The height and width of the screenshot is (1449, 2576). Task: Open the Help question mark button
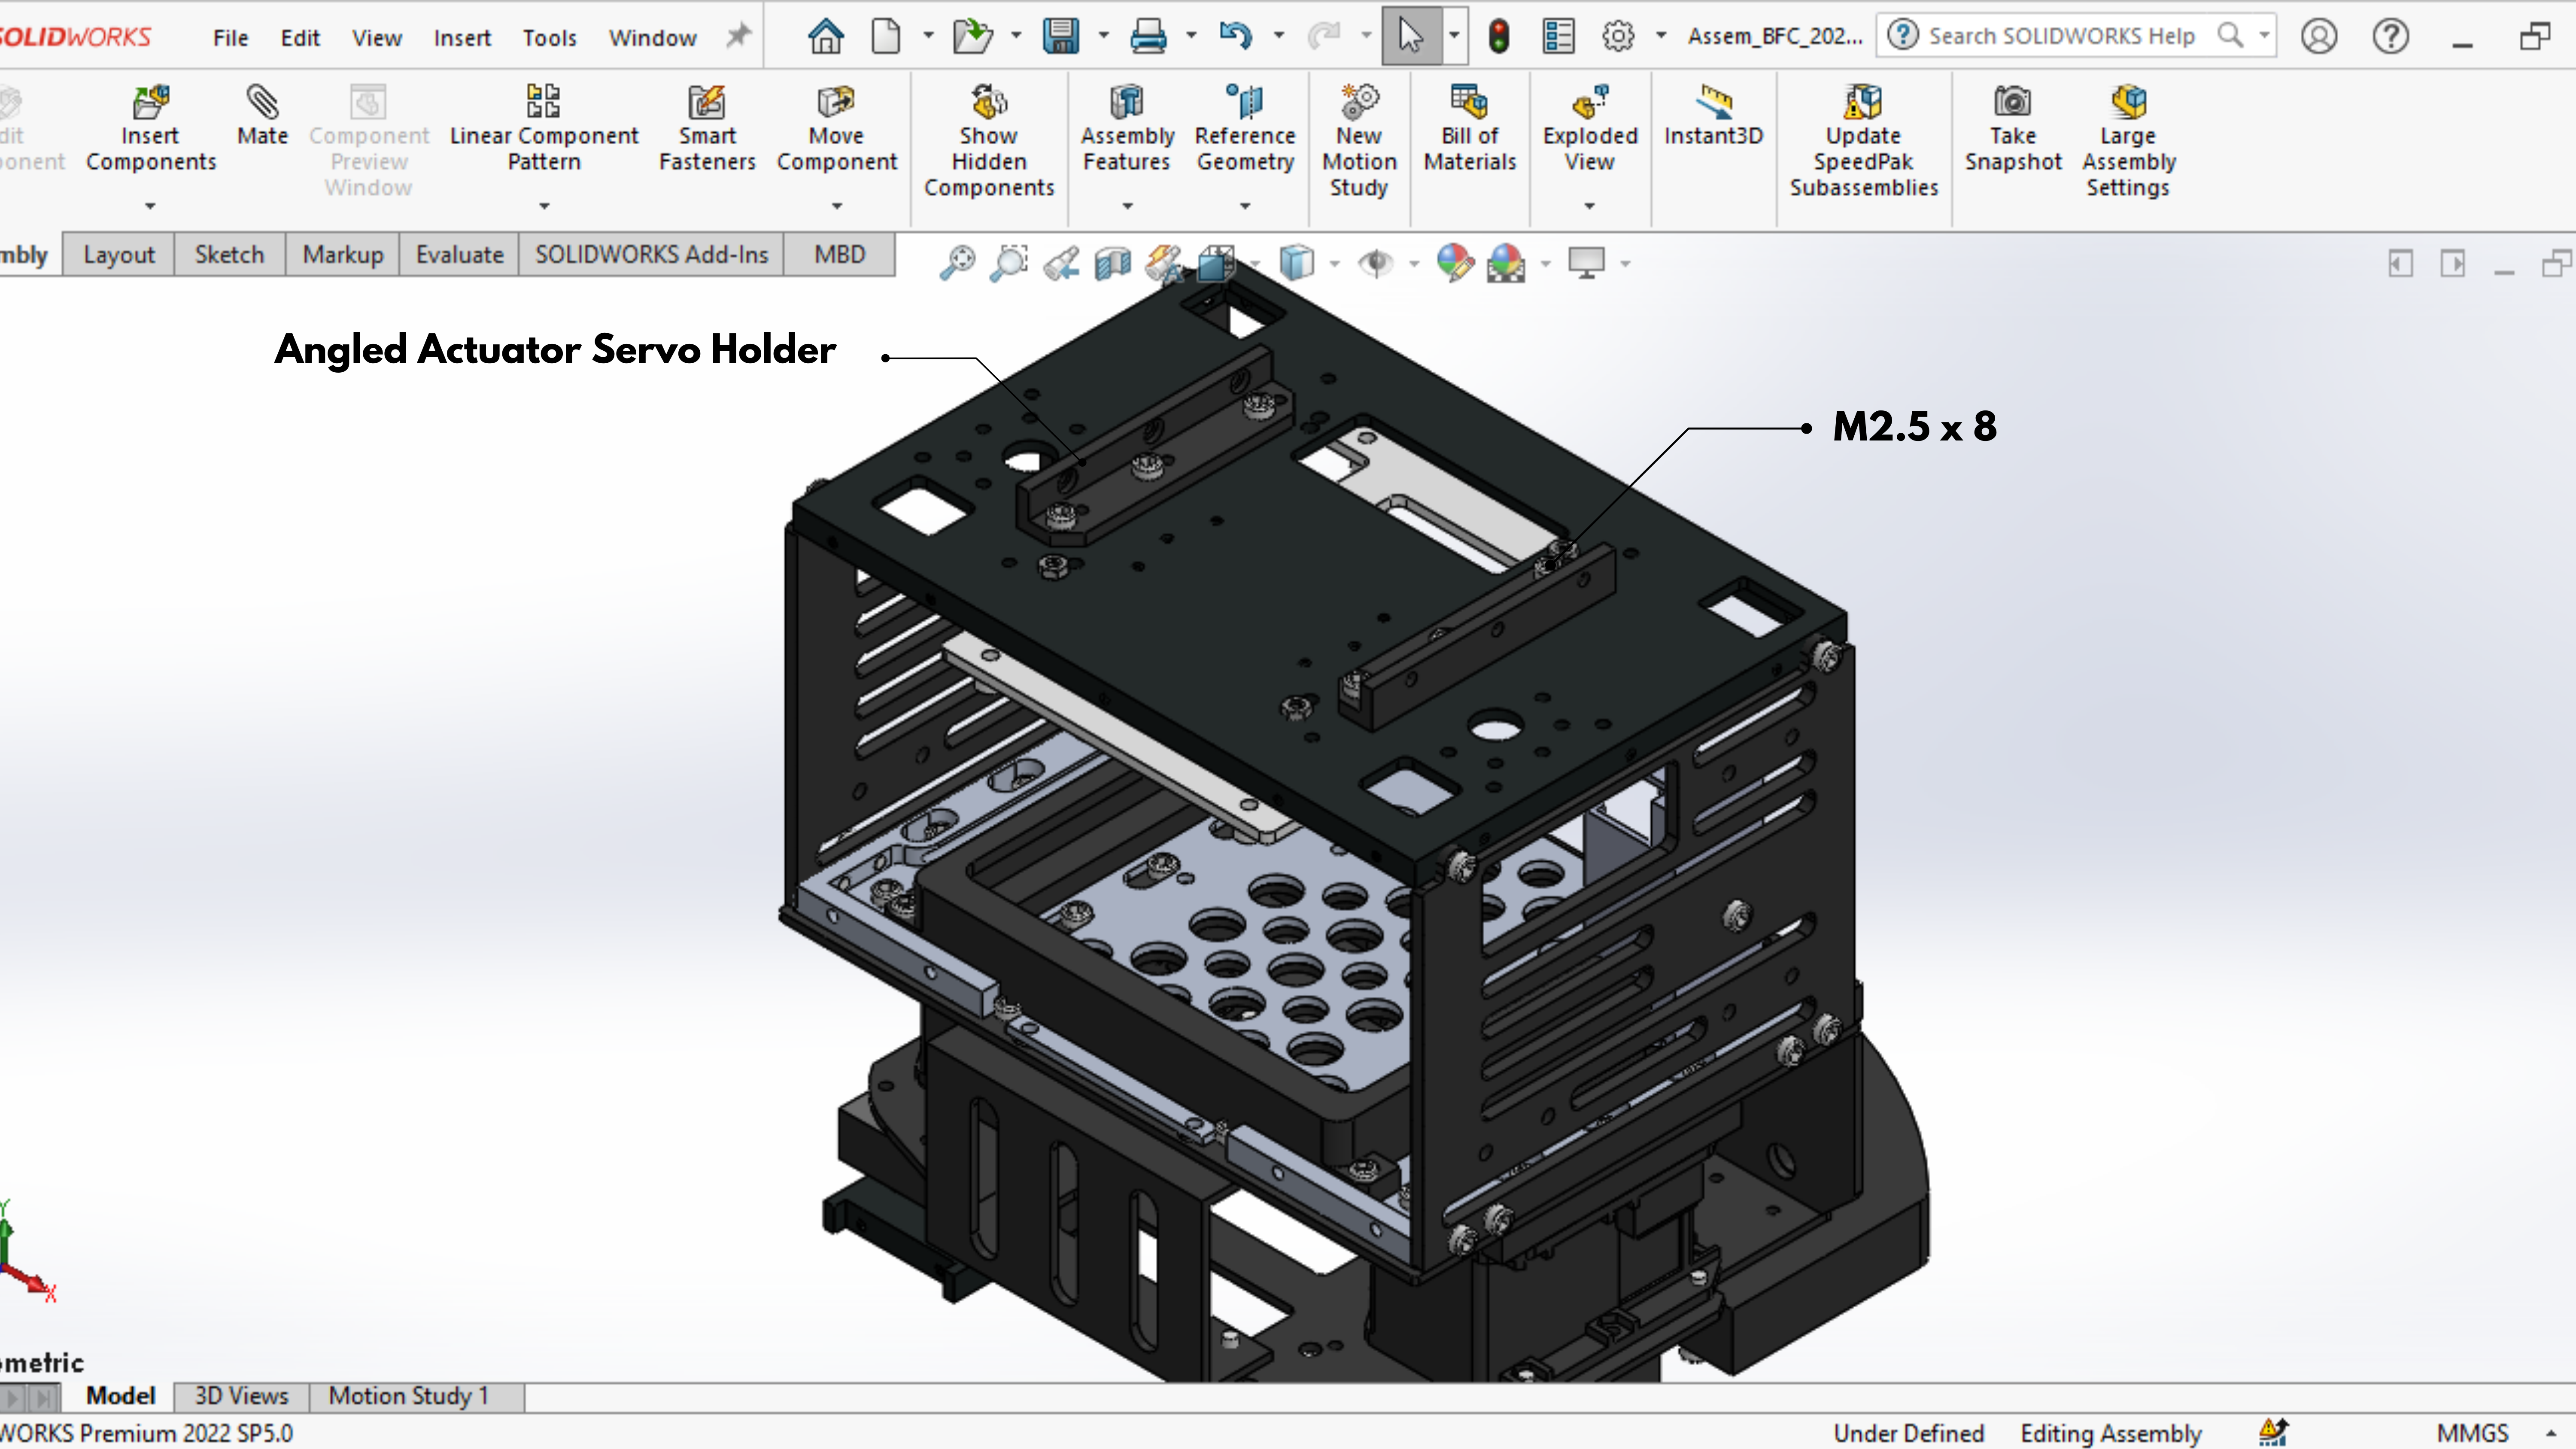click(2391, 37)
